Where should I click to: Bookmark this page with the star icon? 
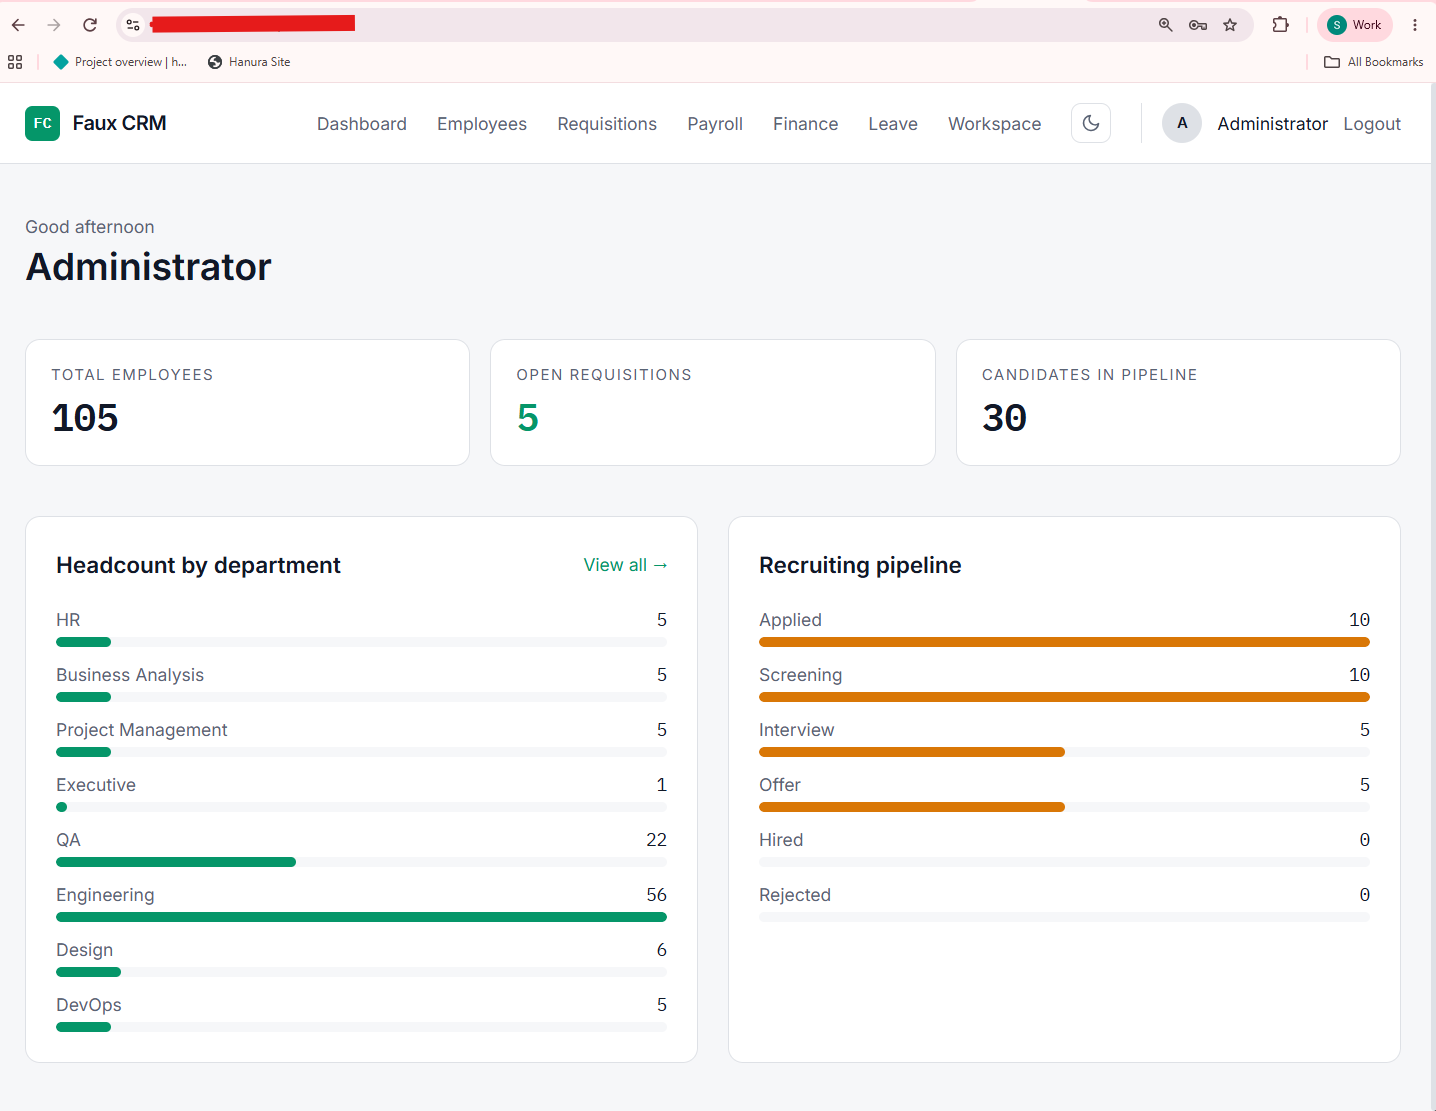point(1230,25)
